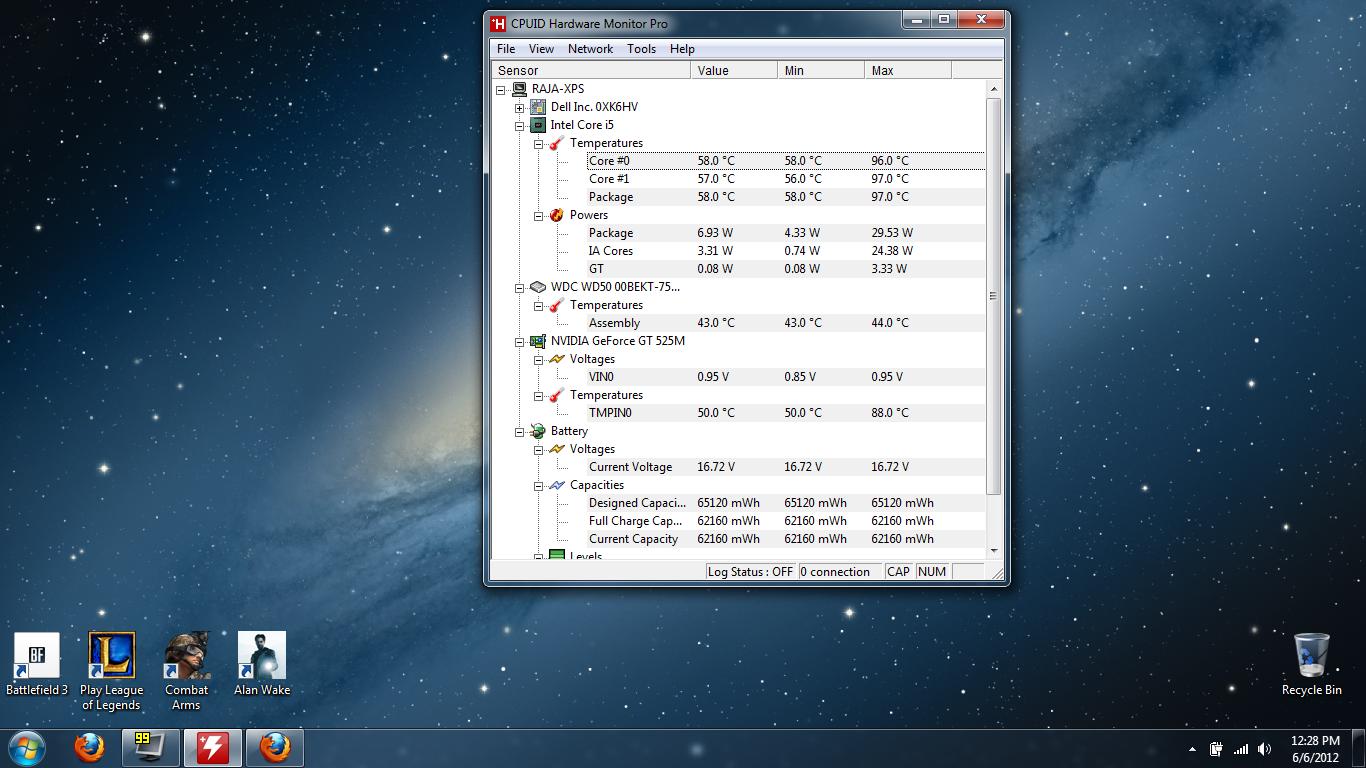
Task: Click the Battery icon in the tree
Action: [x=538, y=431]
